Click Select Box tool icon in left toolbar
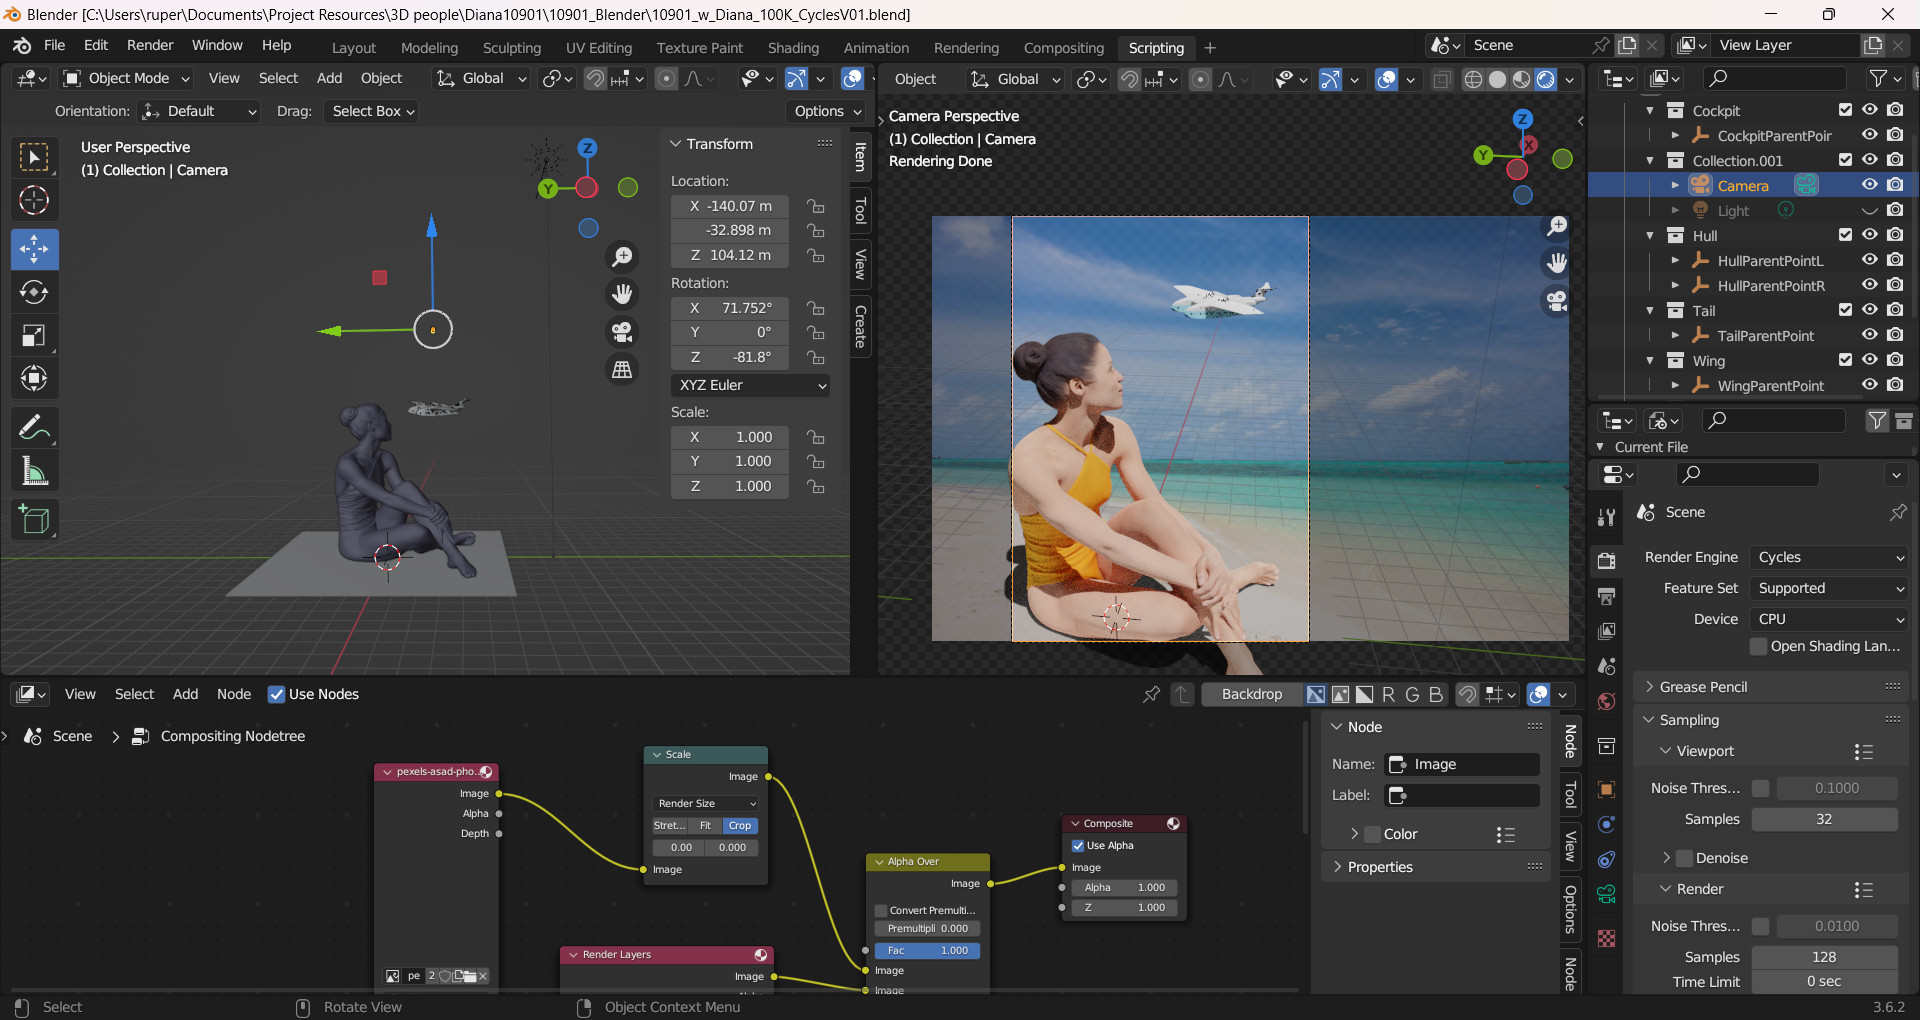This screenshot has height=1020, width=1920. click(34, 158)
